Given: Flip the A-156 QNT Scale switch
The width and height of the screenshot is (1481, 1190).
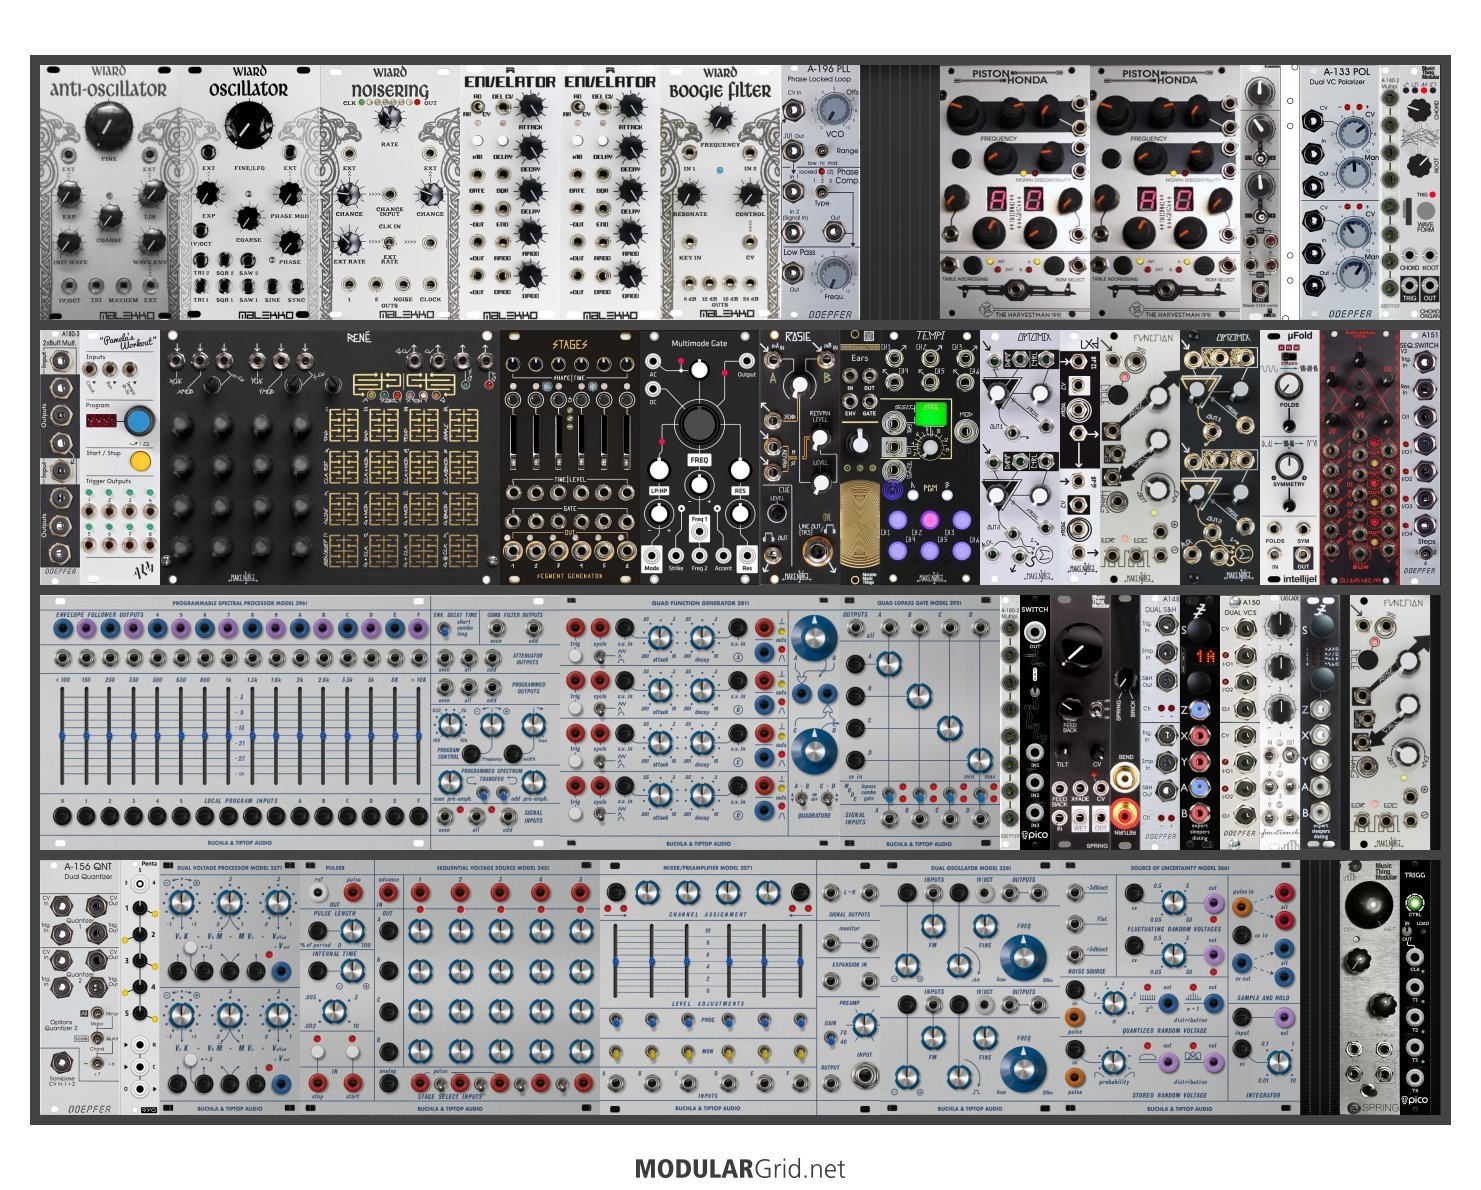Looking at the screenshot, I should [x=96, y=1038].
